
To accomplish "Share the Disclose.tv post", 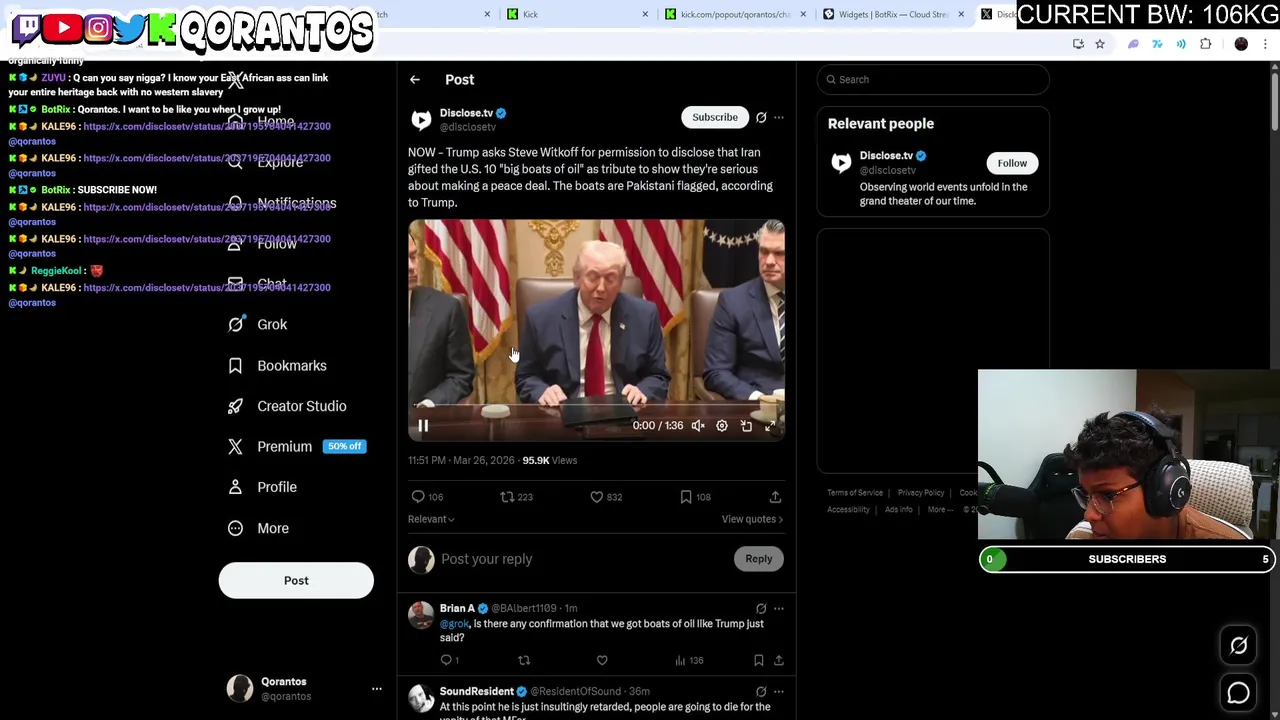I will 775,497.
